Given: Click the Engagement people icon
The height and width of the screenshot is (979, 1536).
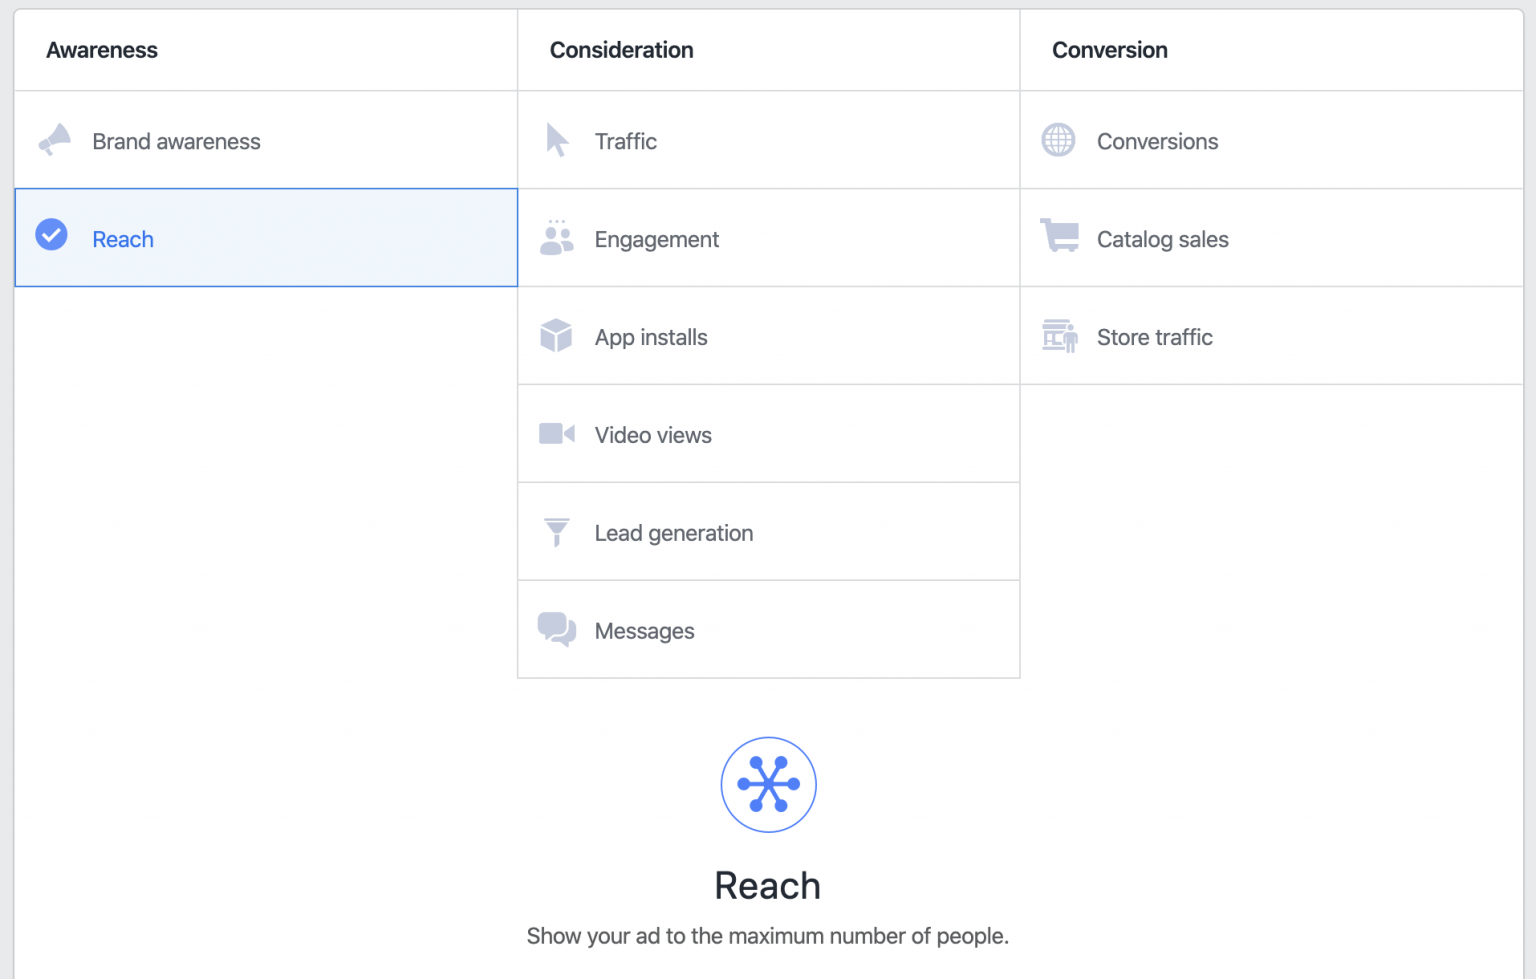Looking at the screenshot, I should [557, 238].
